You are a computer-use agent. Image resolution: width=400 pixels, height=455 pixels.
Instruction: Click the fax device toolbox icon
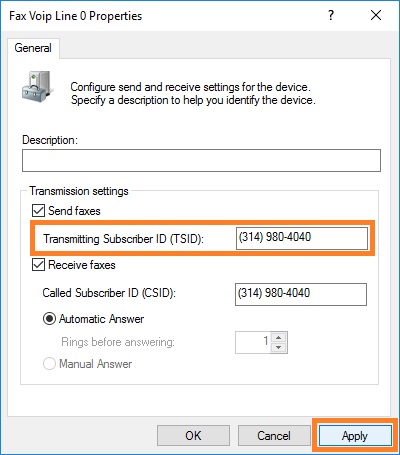37,86
